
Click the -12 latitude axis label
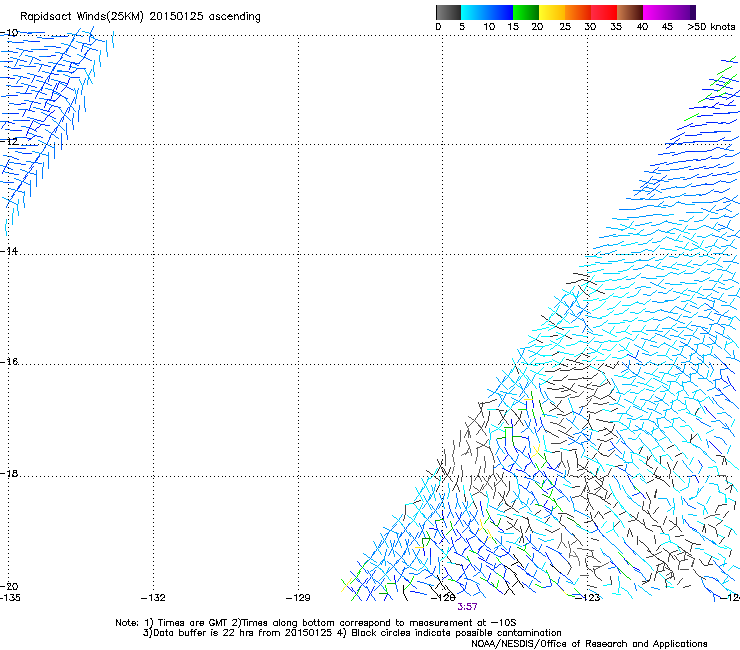pyautogui.click(x=9, y=141)
